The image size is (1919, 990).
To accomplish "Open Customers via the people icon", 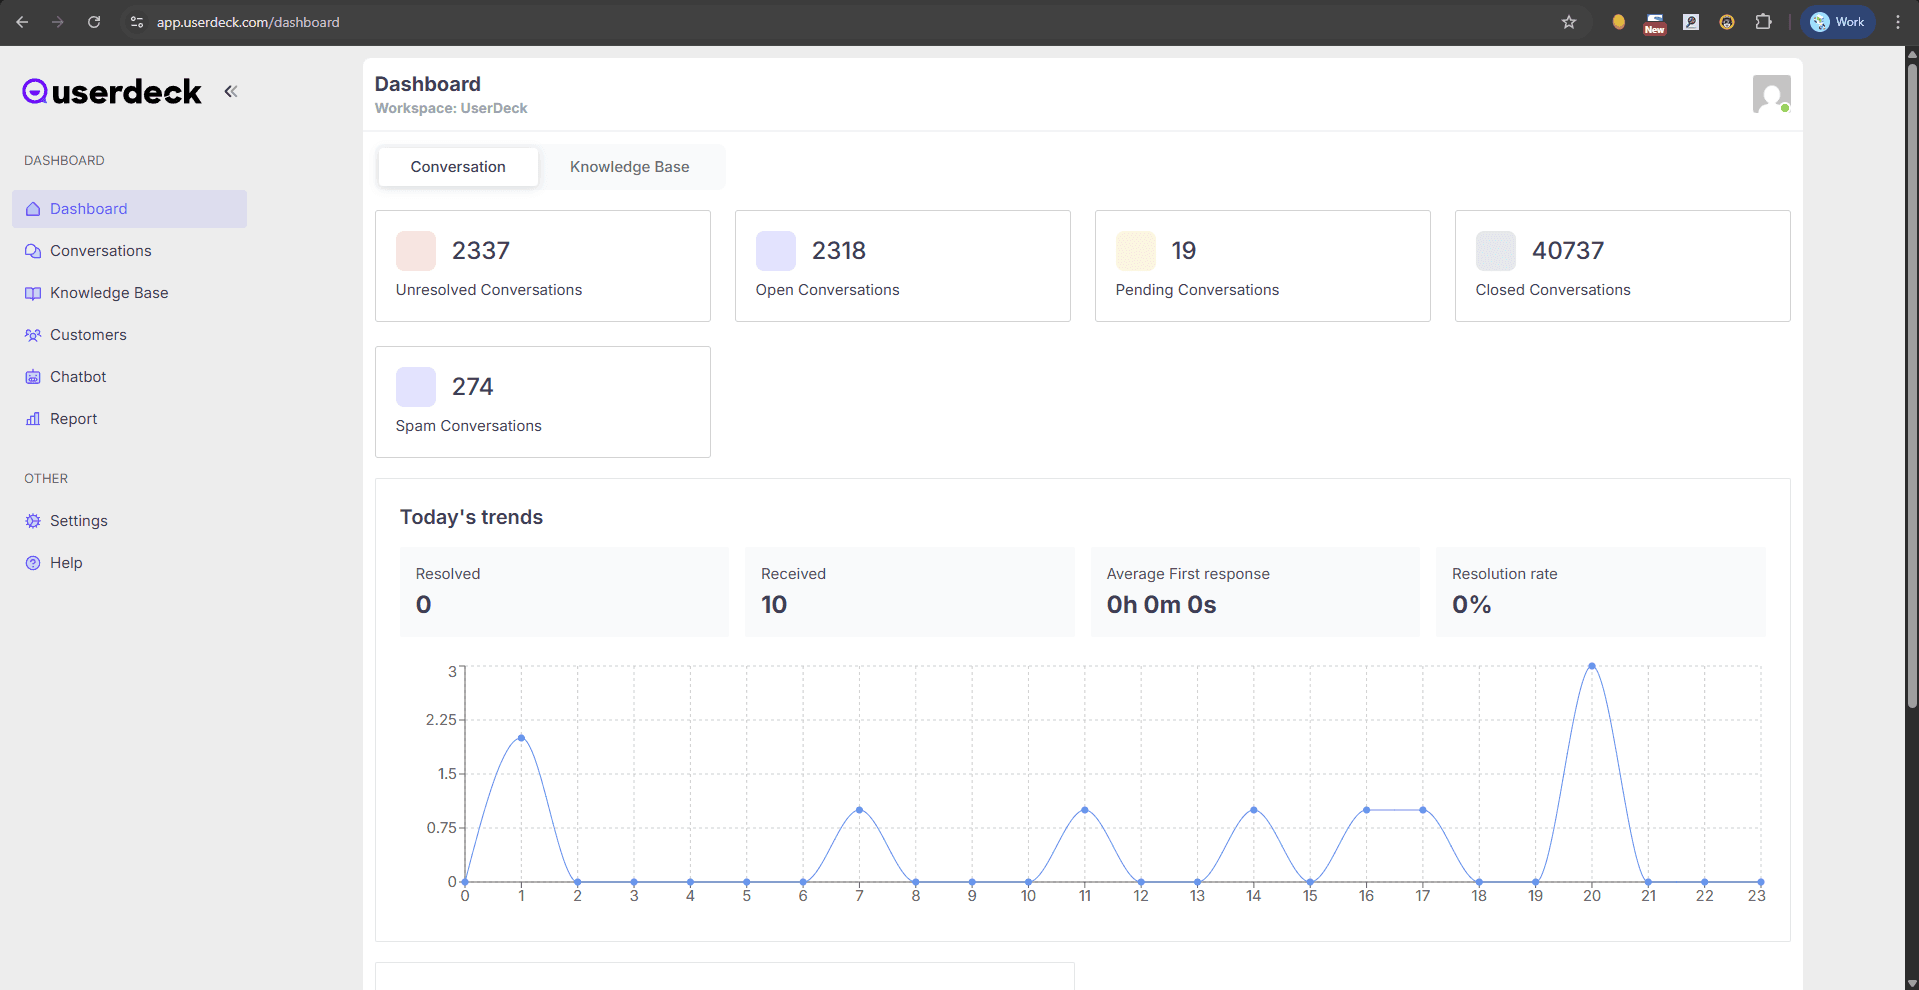I will coord(33,335).
